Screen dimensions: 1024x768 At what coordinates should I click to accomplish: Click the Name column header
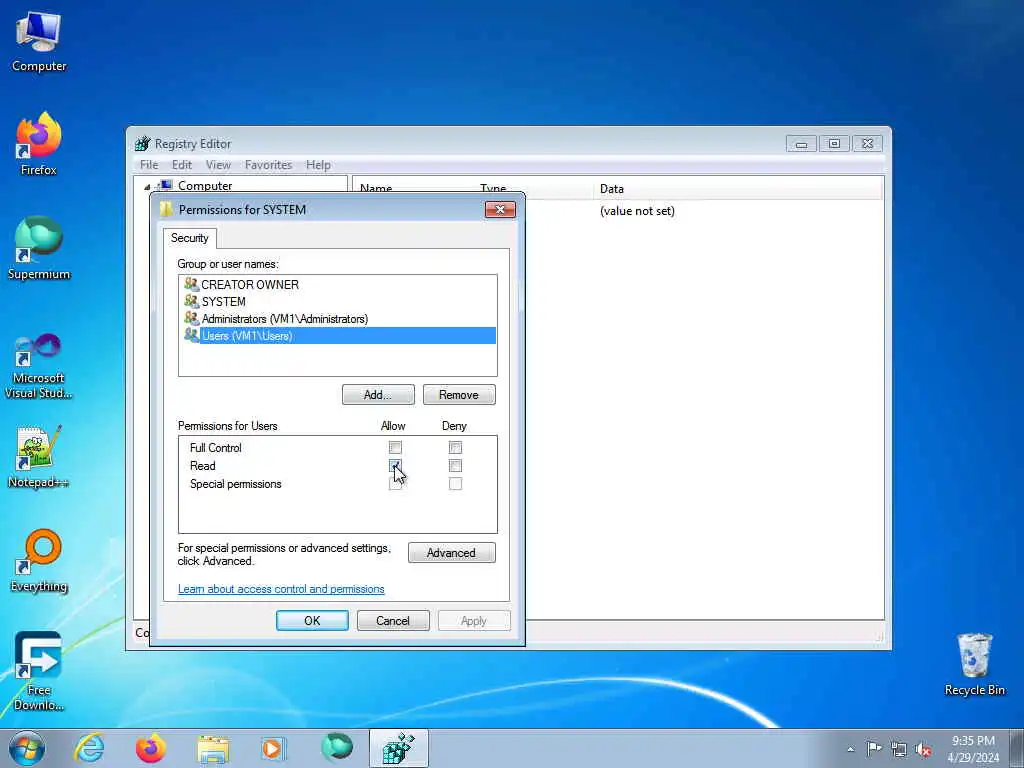(376, 189)
